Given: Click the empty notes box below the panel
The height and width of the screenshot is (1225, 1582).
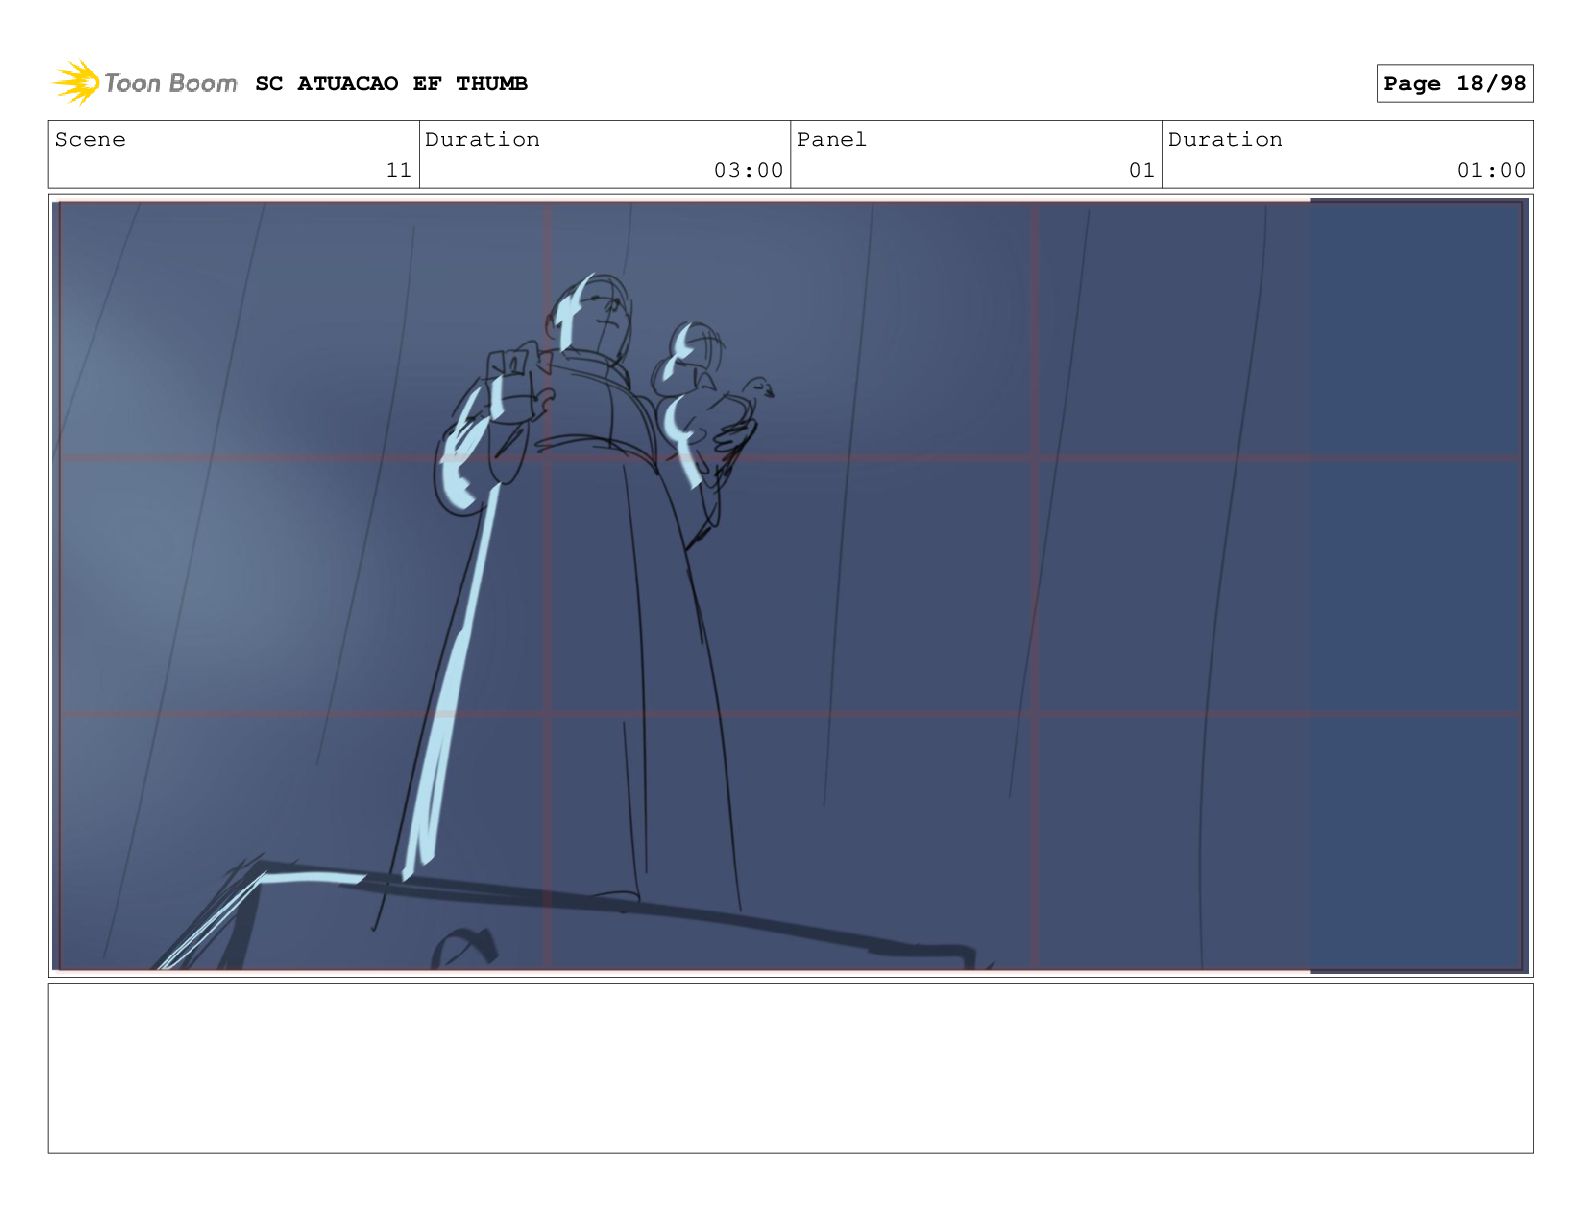Looking at the screenshot, I should pos(790,1068).
